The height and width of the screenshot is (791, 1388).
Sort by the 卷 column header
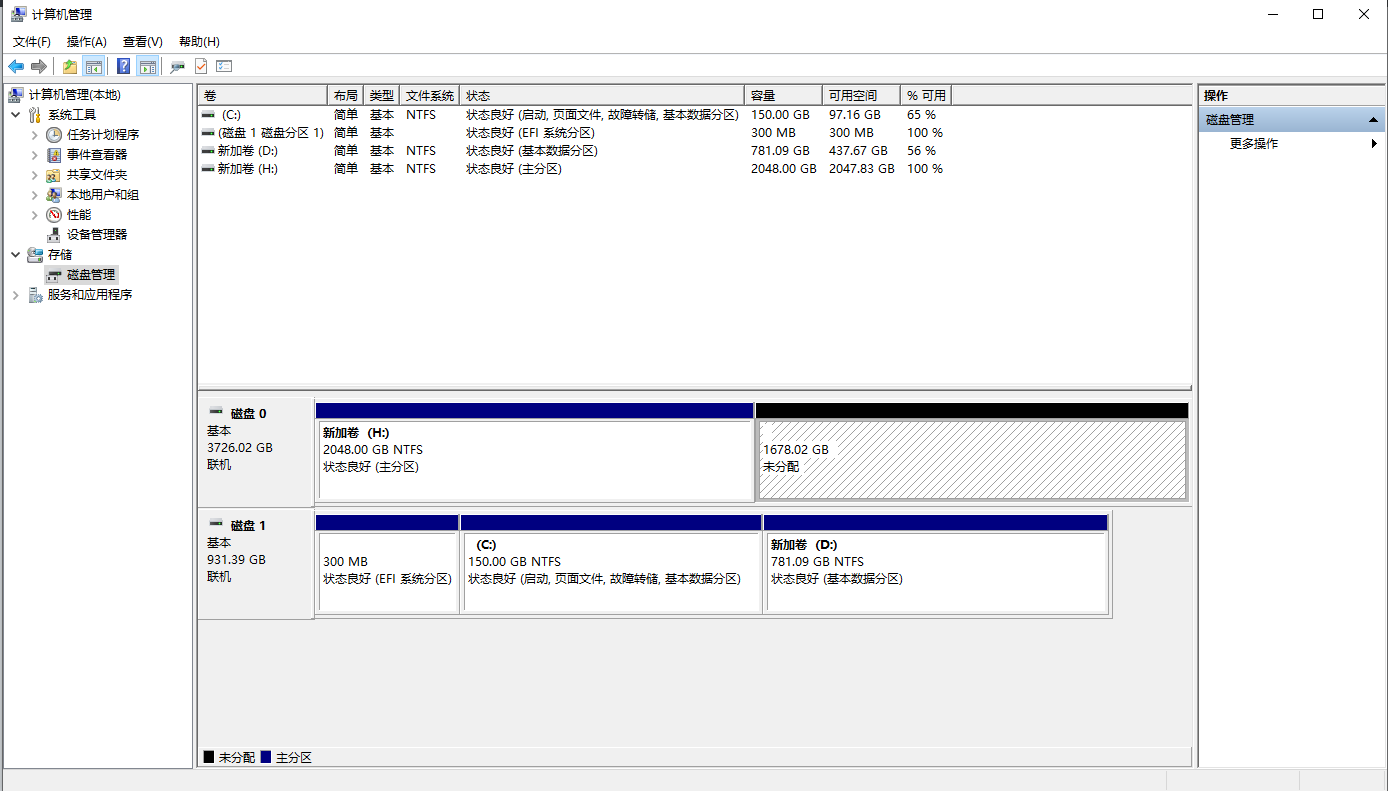[263, 95]
